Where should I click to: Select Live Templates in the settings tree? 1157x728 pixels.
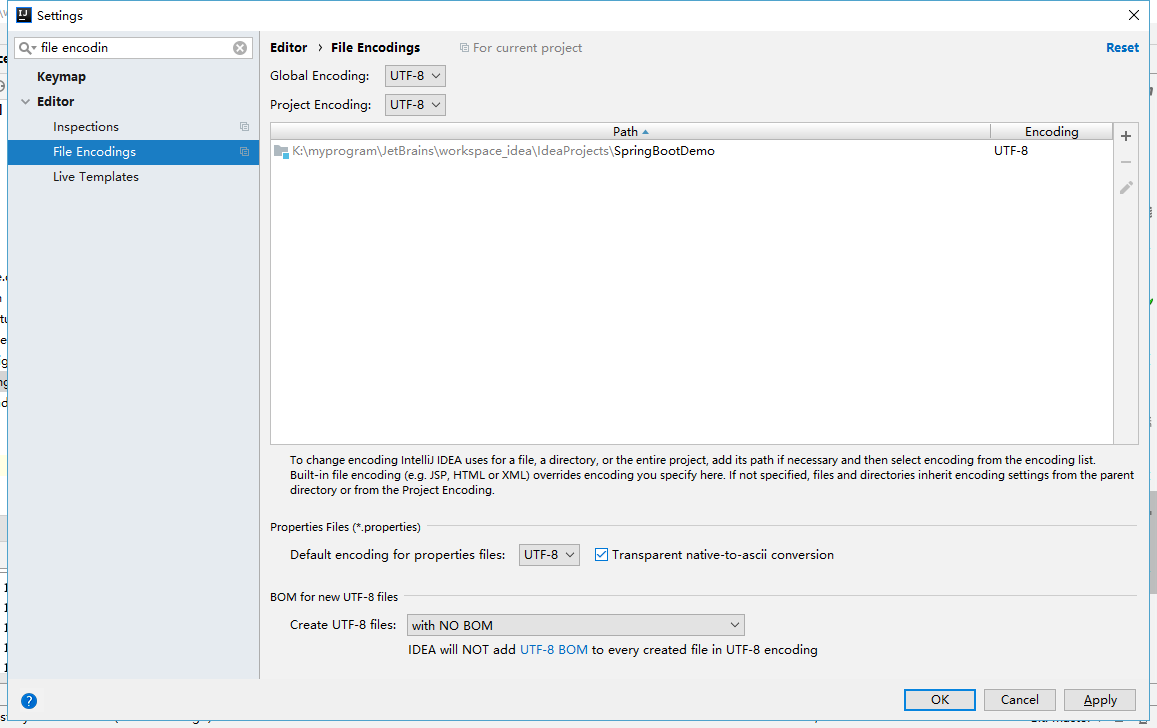(96, 177)
